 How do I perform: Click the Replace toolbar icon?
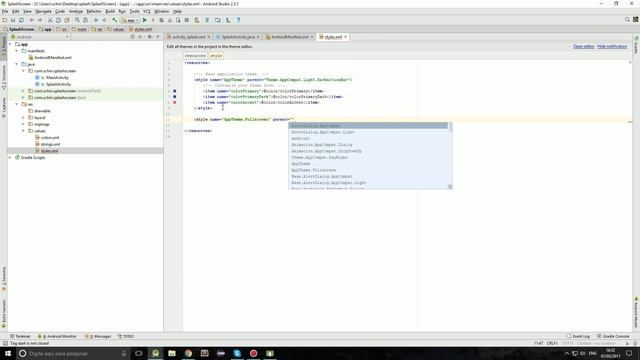(85, 20)
